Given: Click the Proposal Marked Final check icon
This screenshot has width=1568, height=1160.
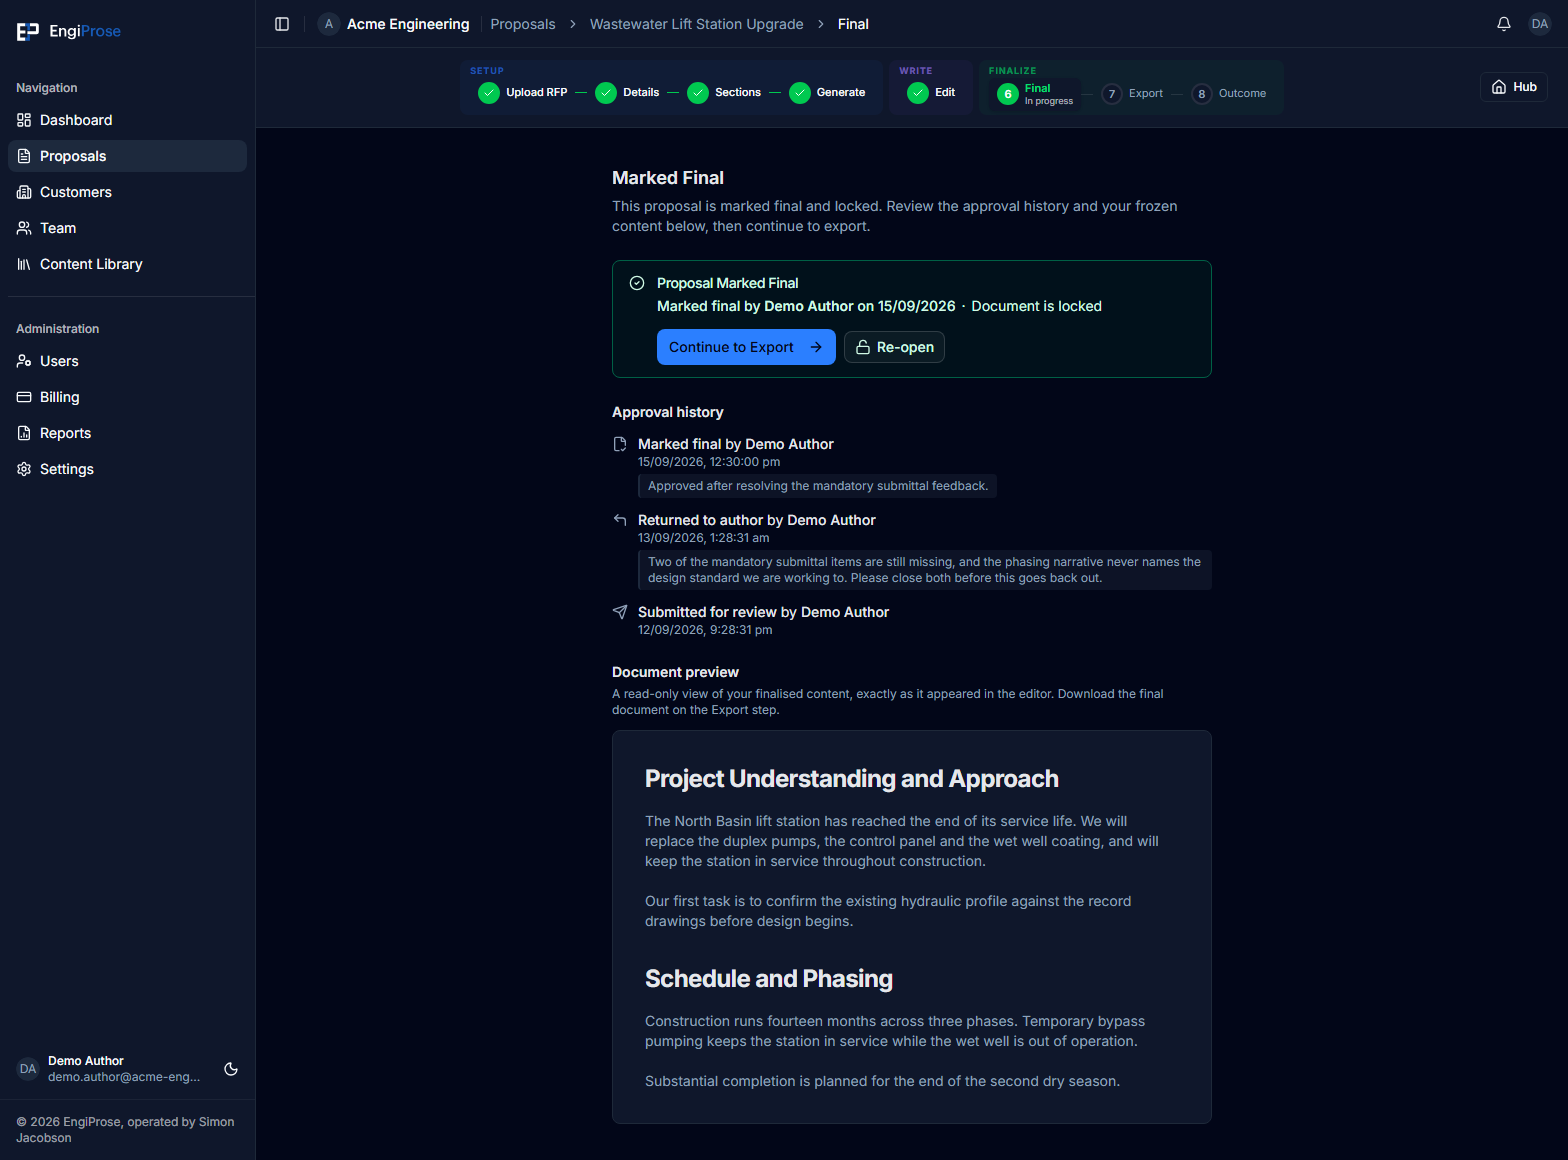Looking at the screenshot, I should click(x=637, y=283).
